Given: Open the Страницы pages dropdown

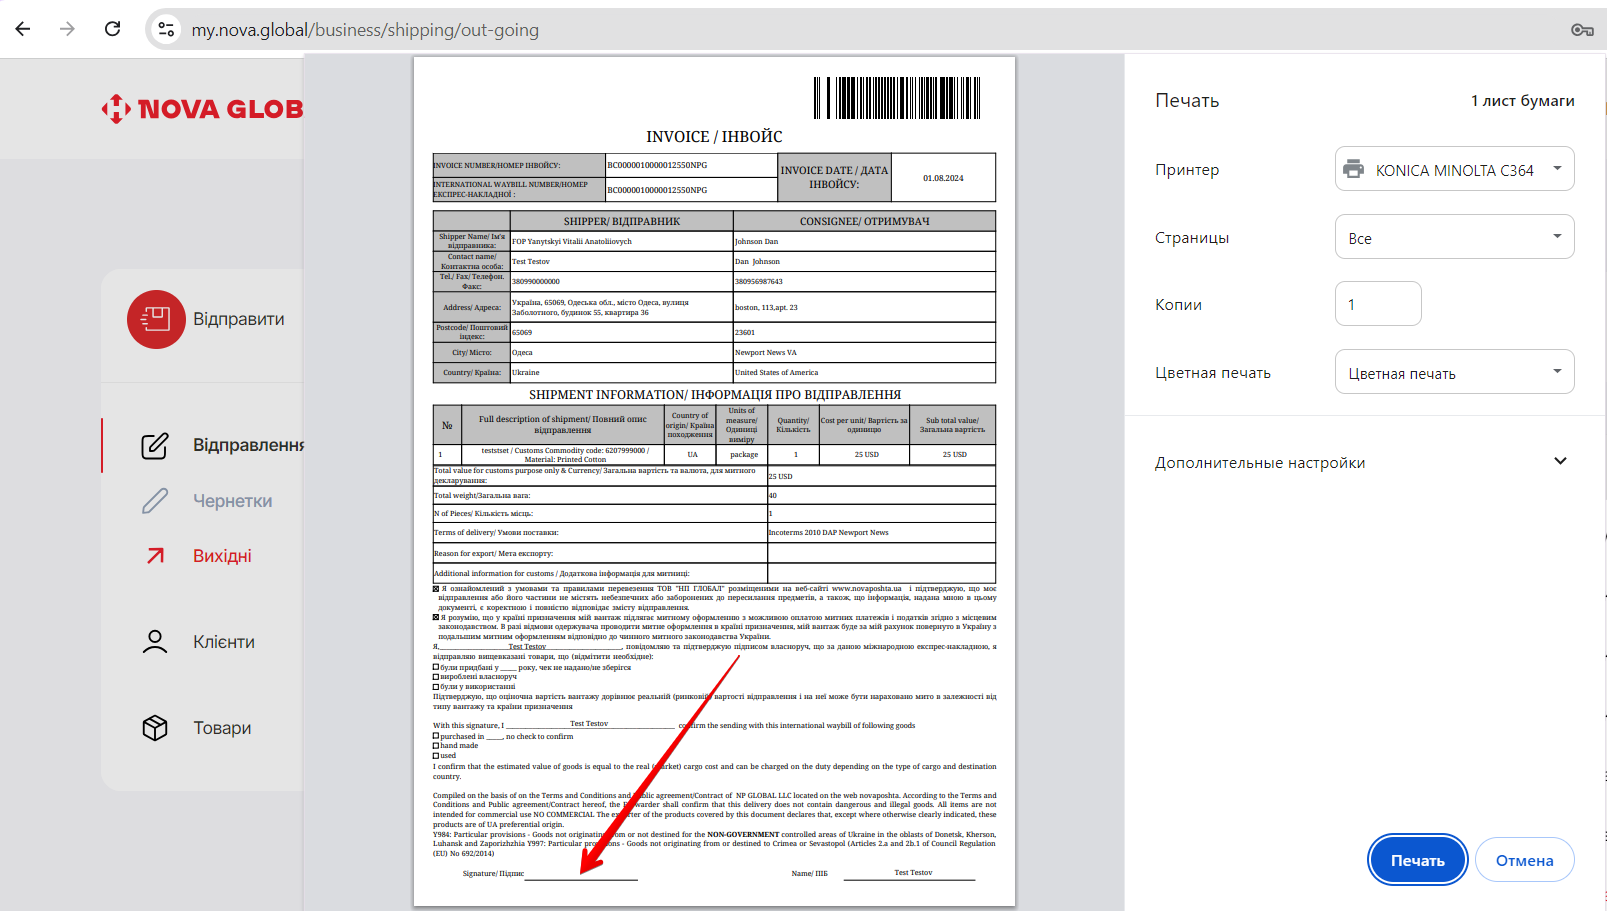Looking at the screenshot, I should click(x=1454, y=237).
